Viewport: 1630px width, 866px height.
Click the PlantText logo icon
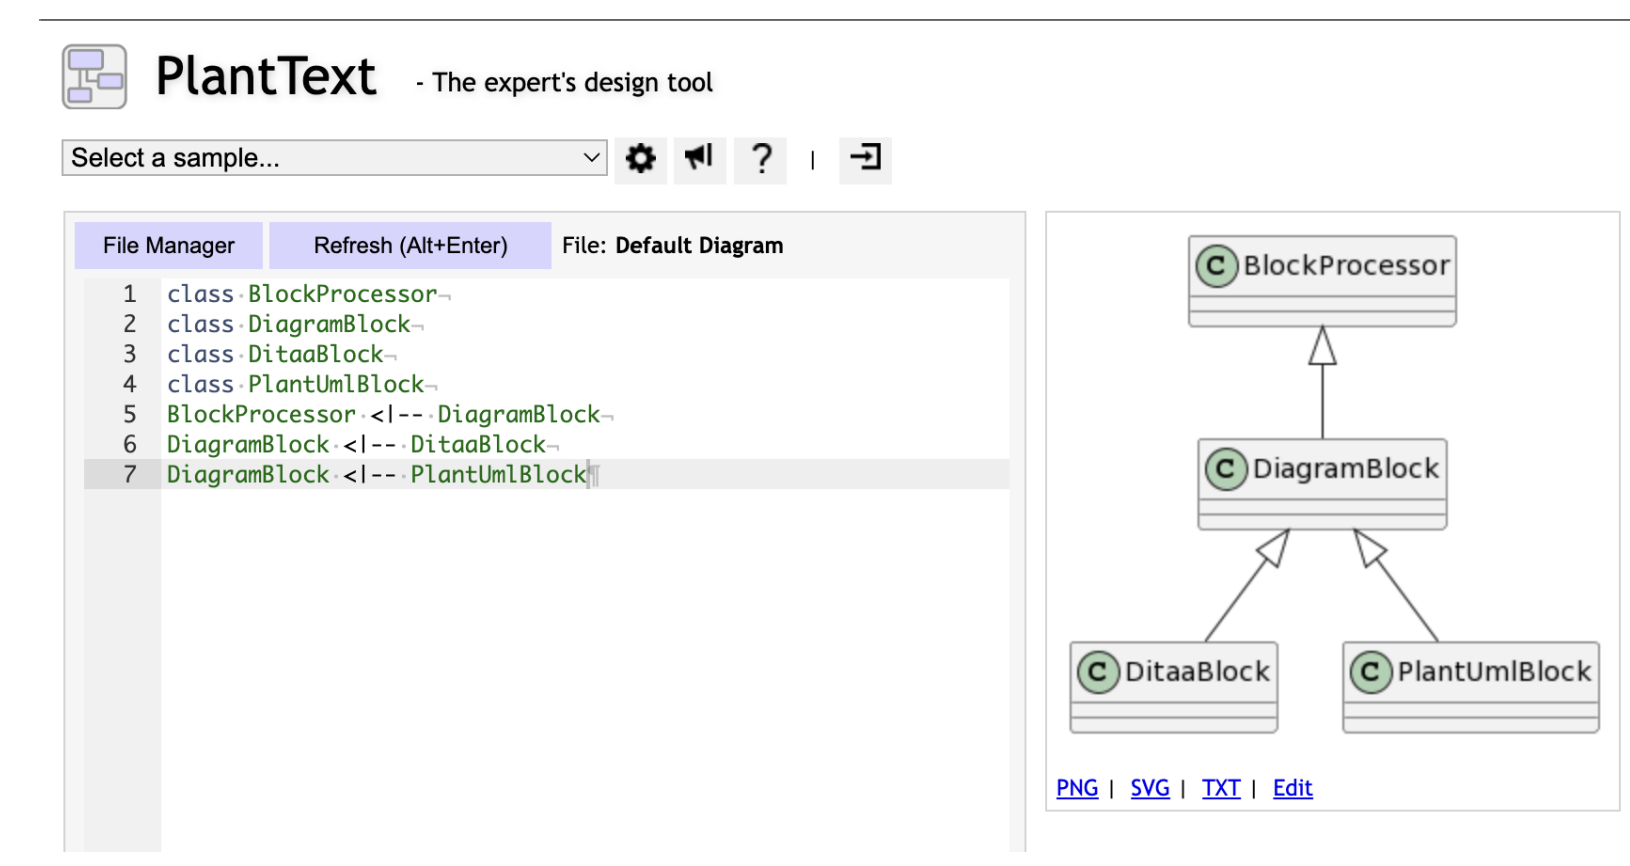[95, 76]
